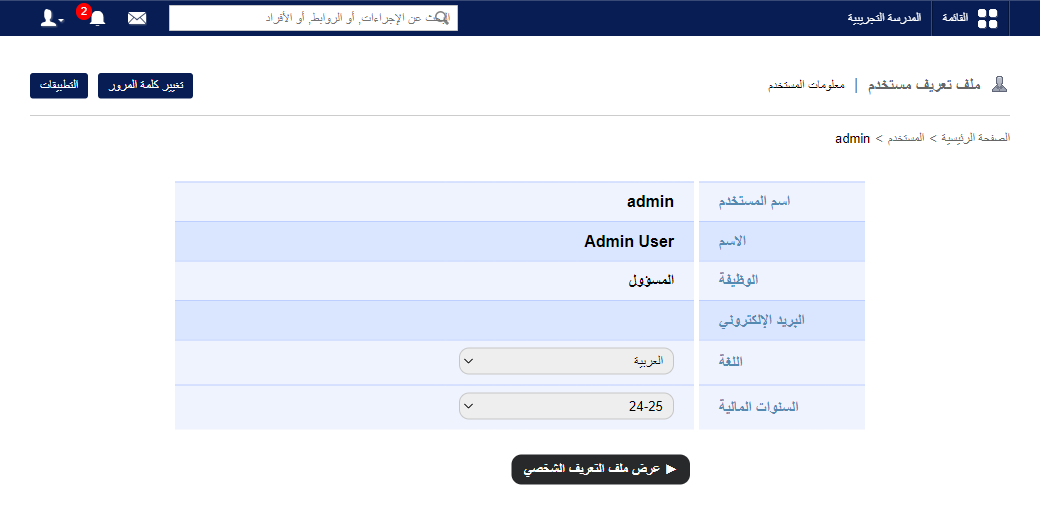
Task: Click the role value المسؤول
Action: (651, 280)
